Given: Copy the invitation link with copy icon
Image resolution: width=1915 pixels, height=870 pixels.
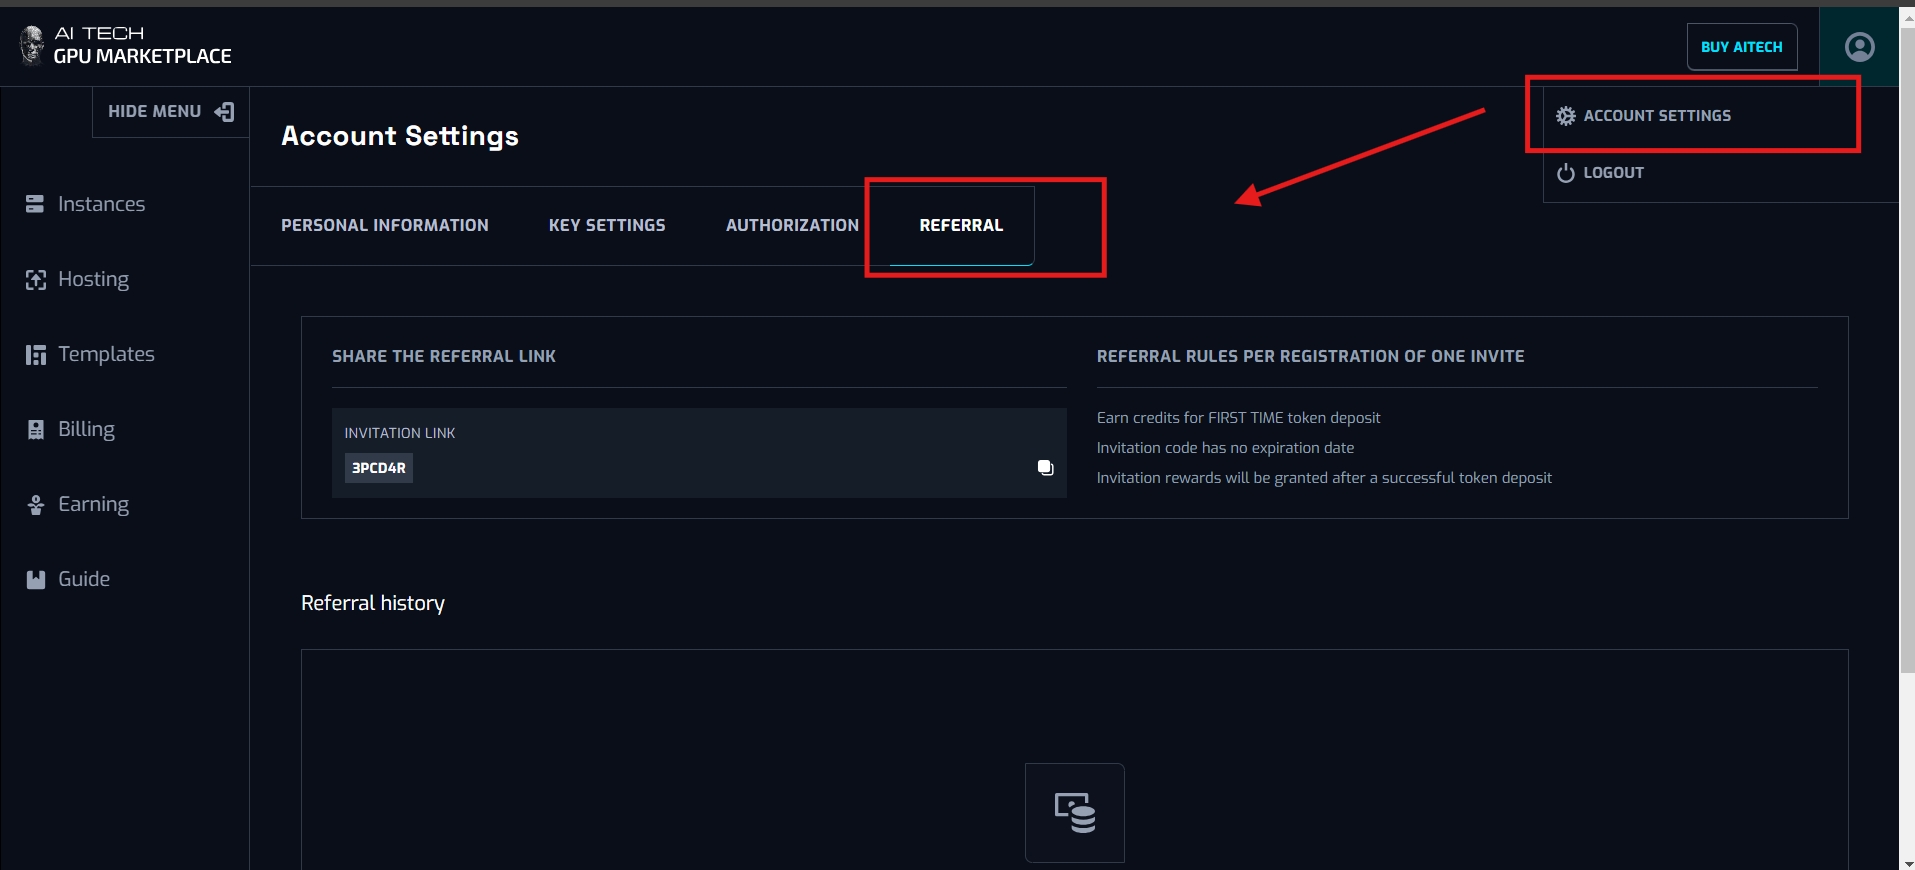Looking at the screenshot, I should 1045,467.
